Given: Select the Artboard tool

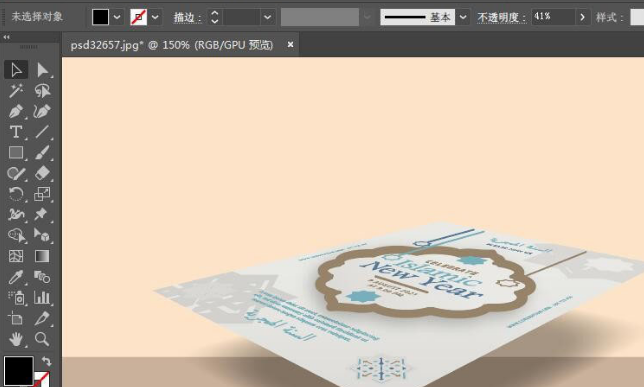Looking at the screenshot, I should [x=16, y=318].
